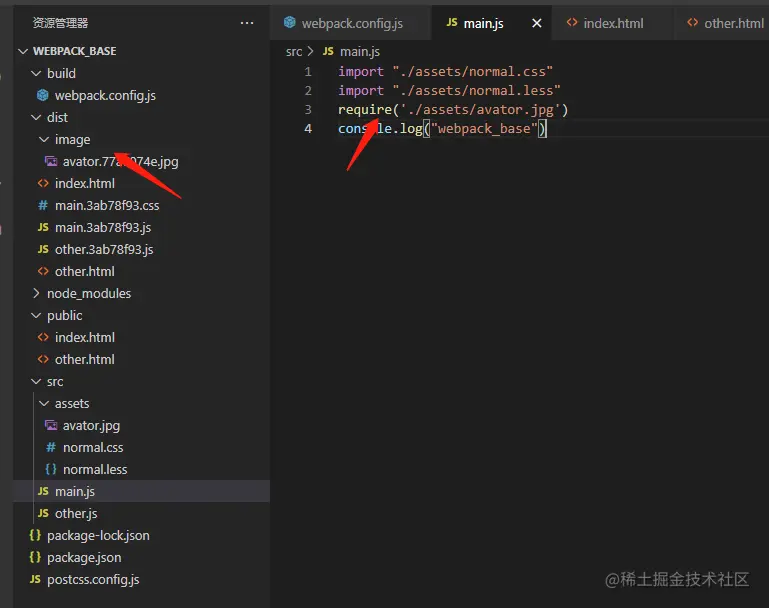Click HTML icon of dist index.html
Screen dimensions: 769x608
(43, 183)
